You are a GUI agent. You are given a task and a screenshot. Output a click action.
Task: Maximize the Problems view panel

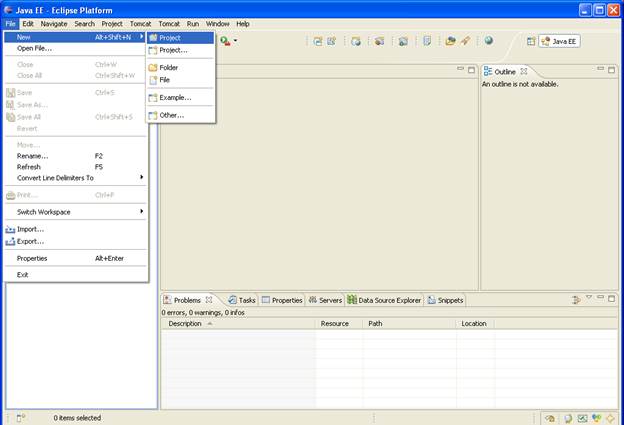(611, 298)
